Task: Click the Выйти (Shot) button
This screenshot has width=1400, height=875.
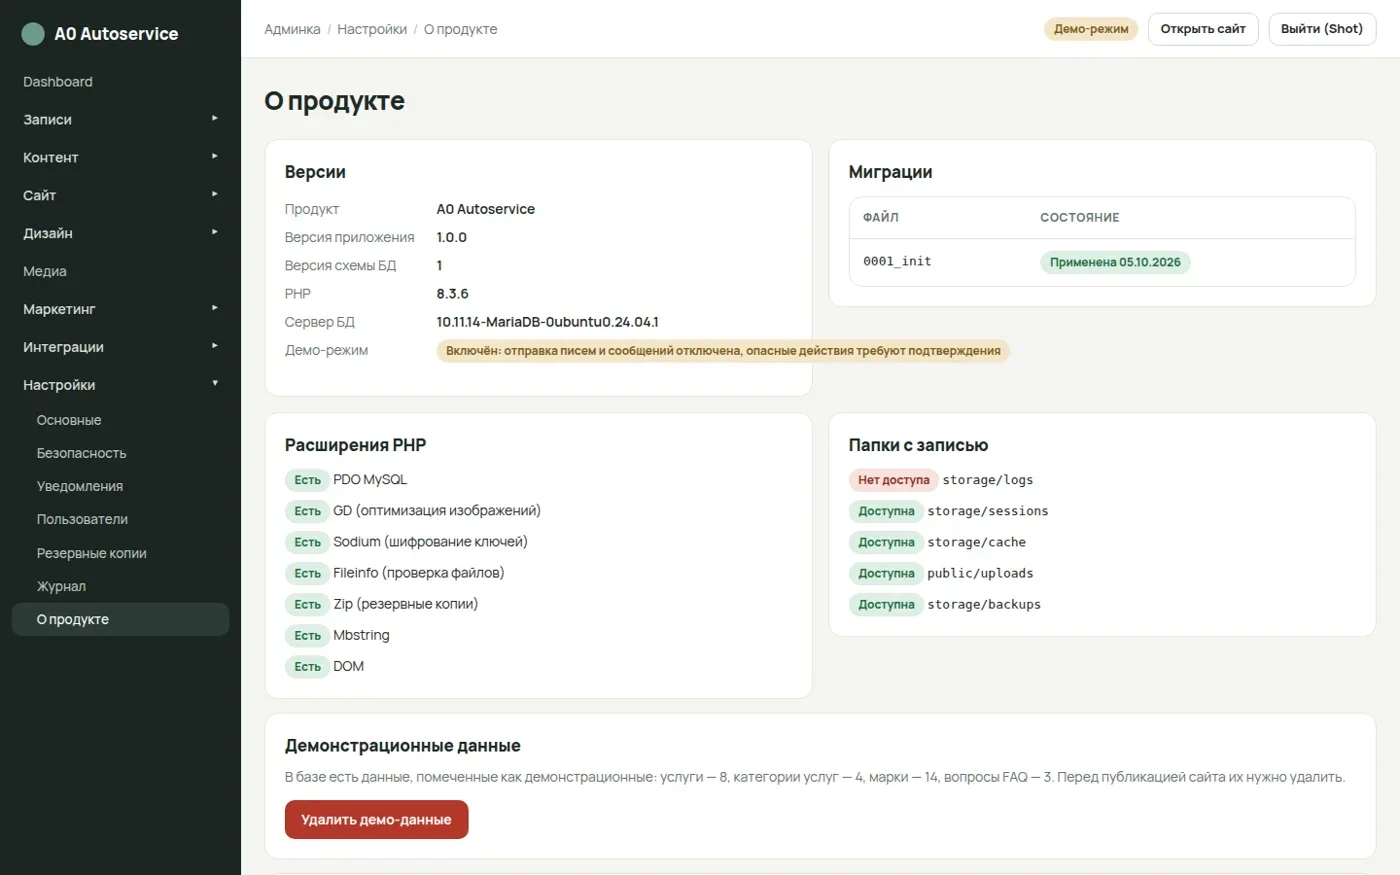Action: 1322,29
